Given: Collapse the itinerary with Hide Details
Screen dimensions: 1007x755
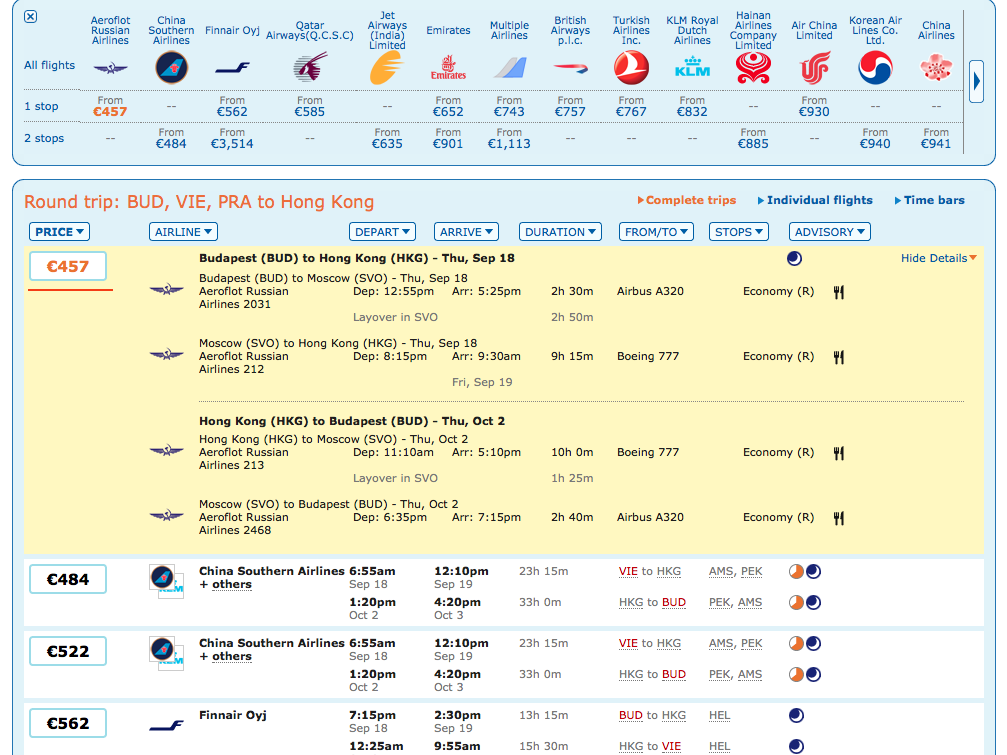Looking at the screenshot, I should pyautogui.click(x=938, y=258).
